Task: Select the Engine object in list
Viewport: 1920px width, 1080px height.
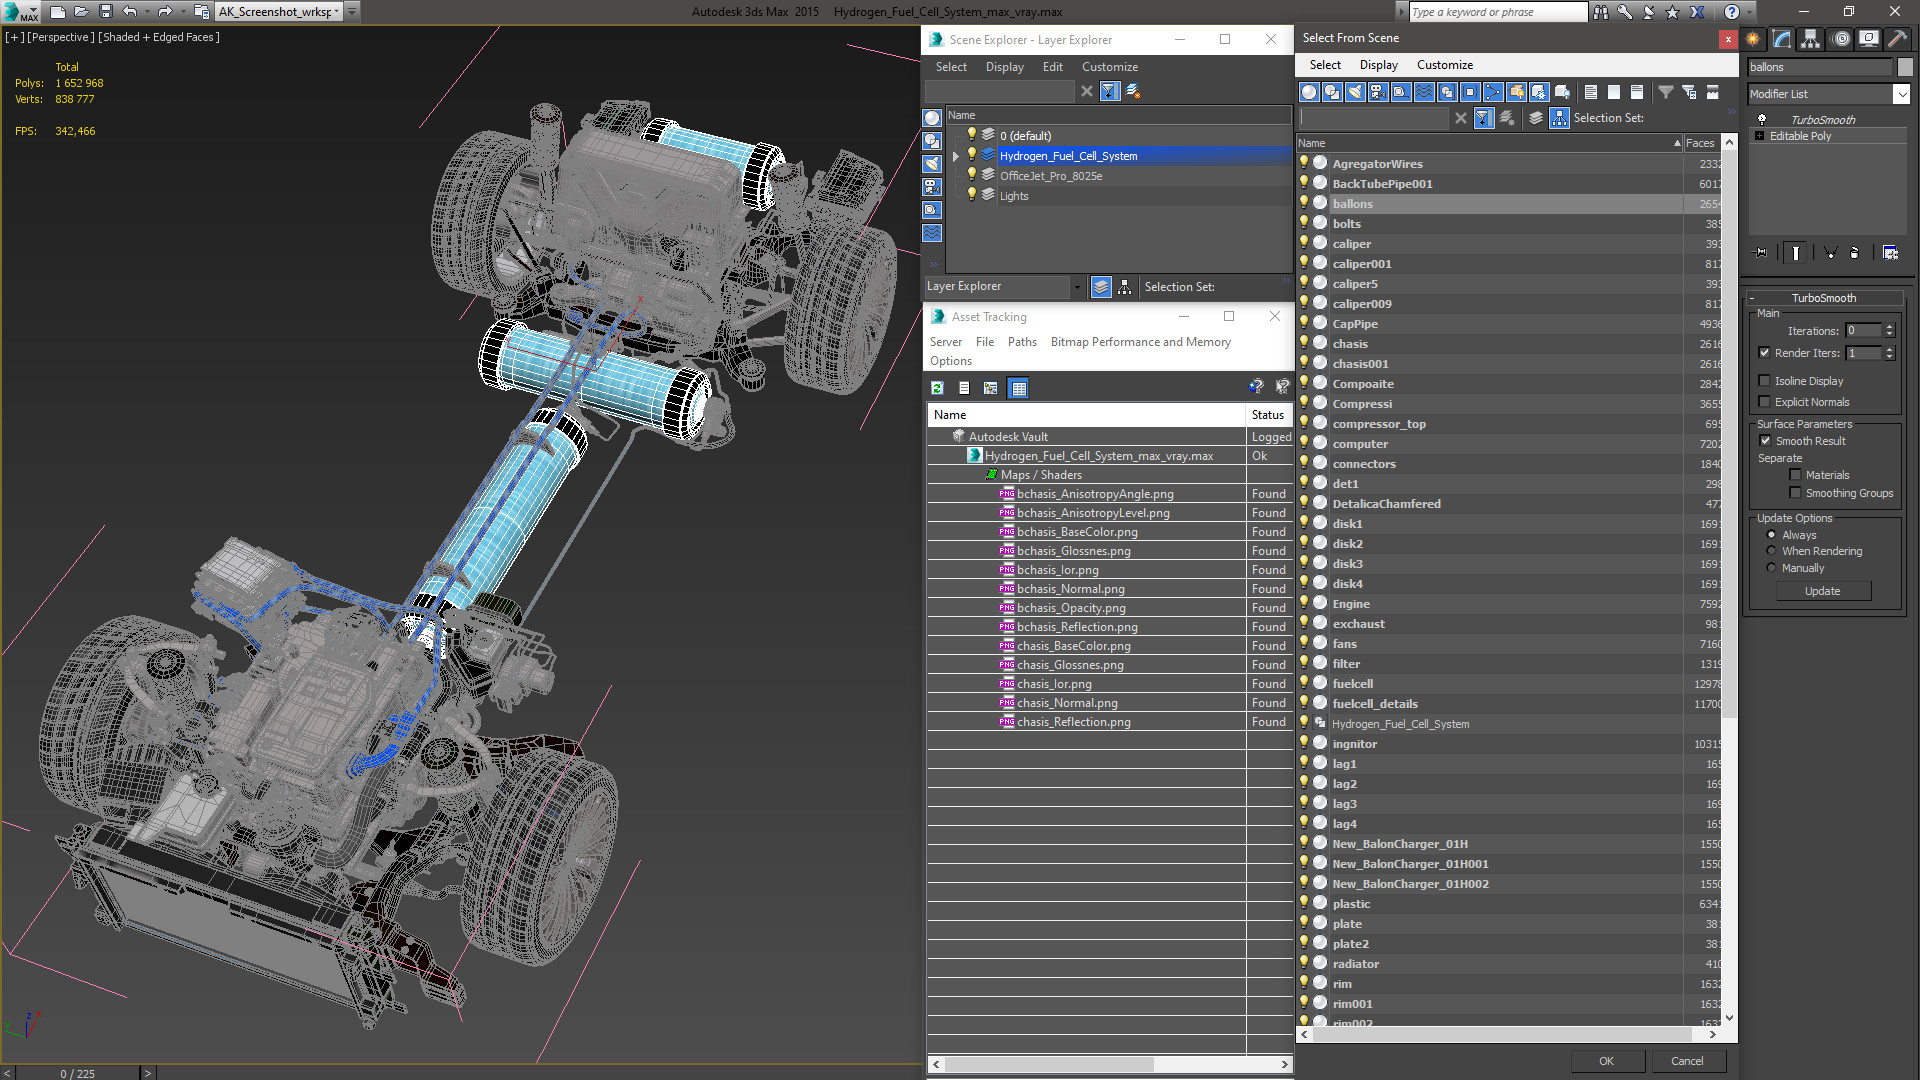Action: 1351,604
